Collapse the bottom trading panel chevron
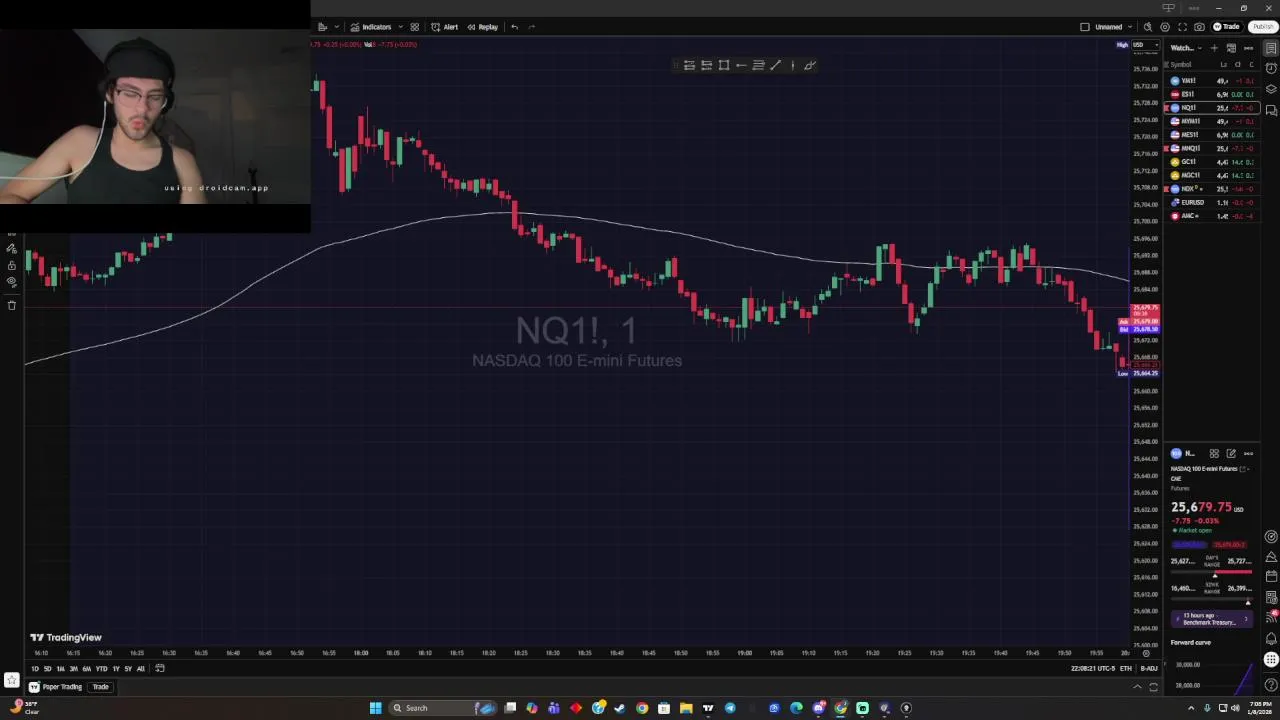This screenshot has height=720, width=1280. coord(1137,687)
